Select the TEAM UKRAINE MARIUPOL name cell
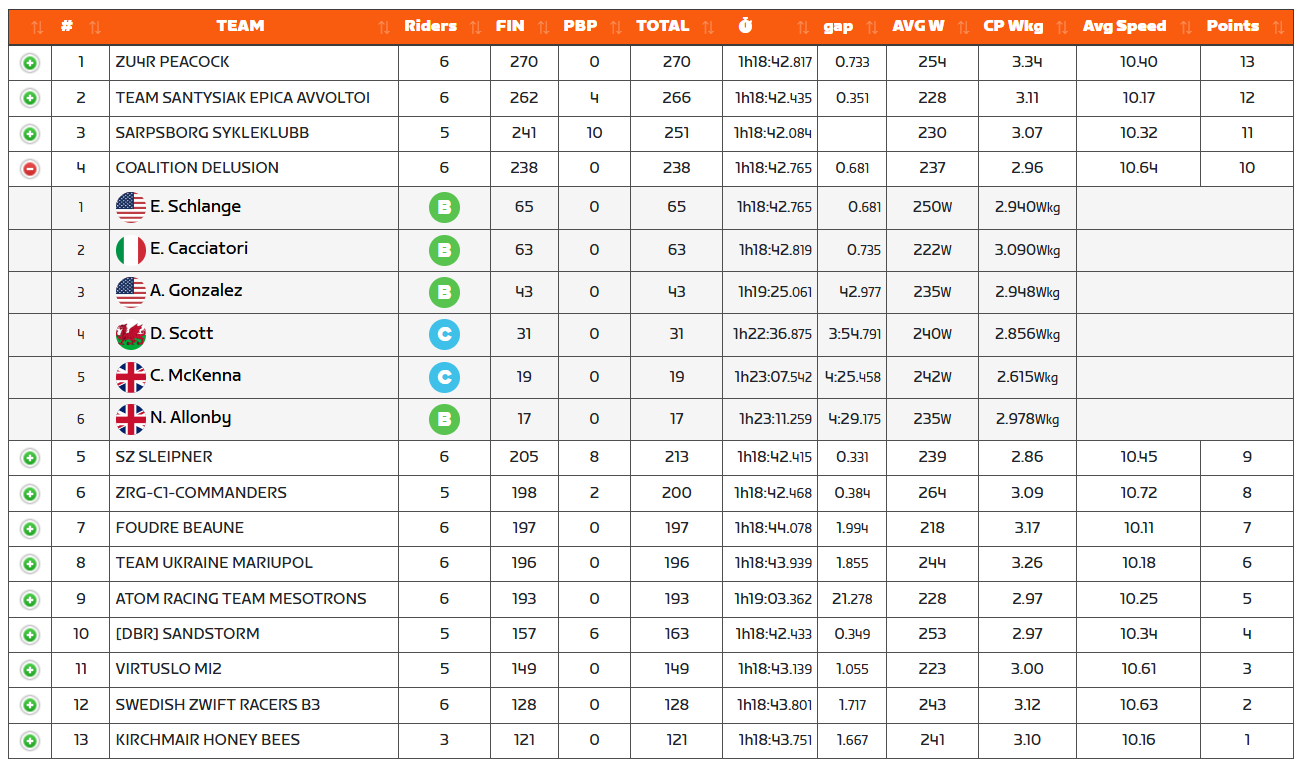 214,563
